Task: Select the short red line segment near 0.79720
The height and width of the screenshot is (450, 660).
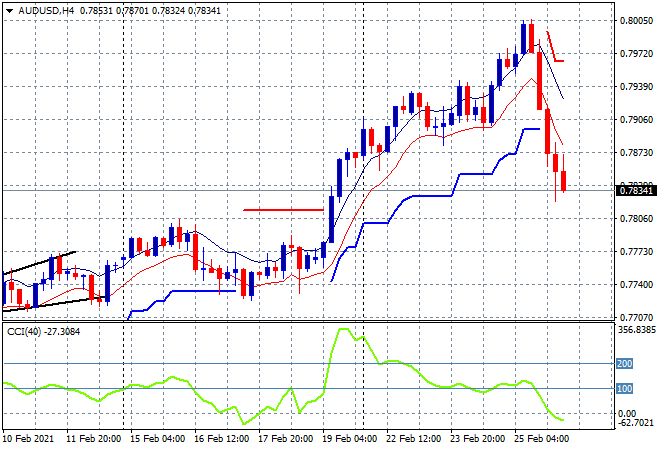Action: (x=556, y=47)
